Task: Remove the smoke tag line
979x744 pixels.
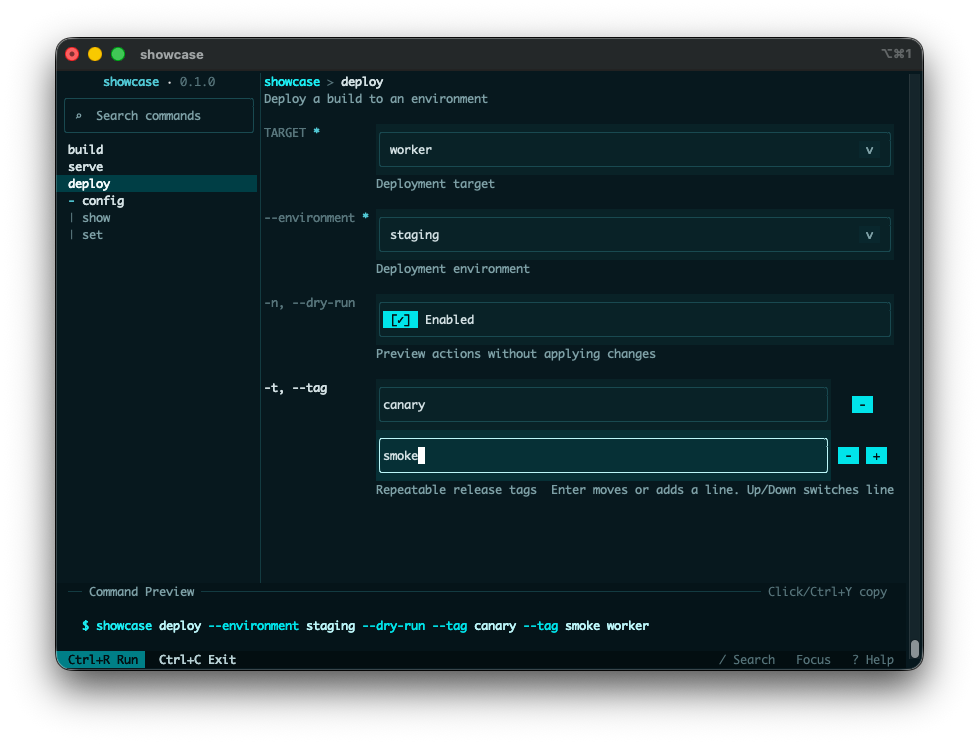Action: [x=848, y=456]
